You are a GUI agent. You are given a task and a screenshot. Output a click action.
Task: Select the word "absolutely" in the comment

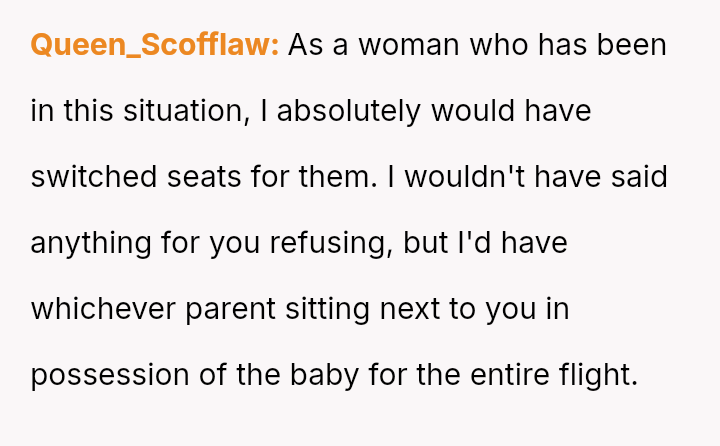tap(349, 112)
